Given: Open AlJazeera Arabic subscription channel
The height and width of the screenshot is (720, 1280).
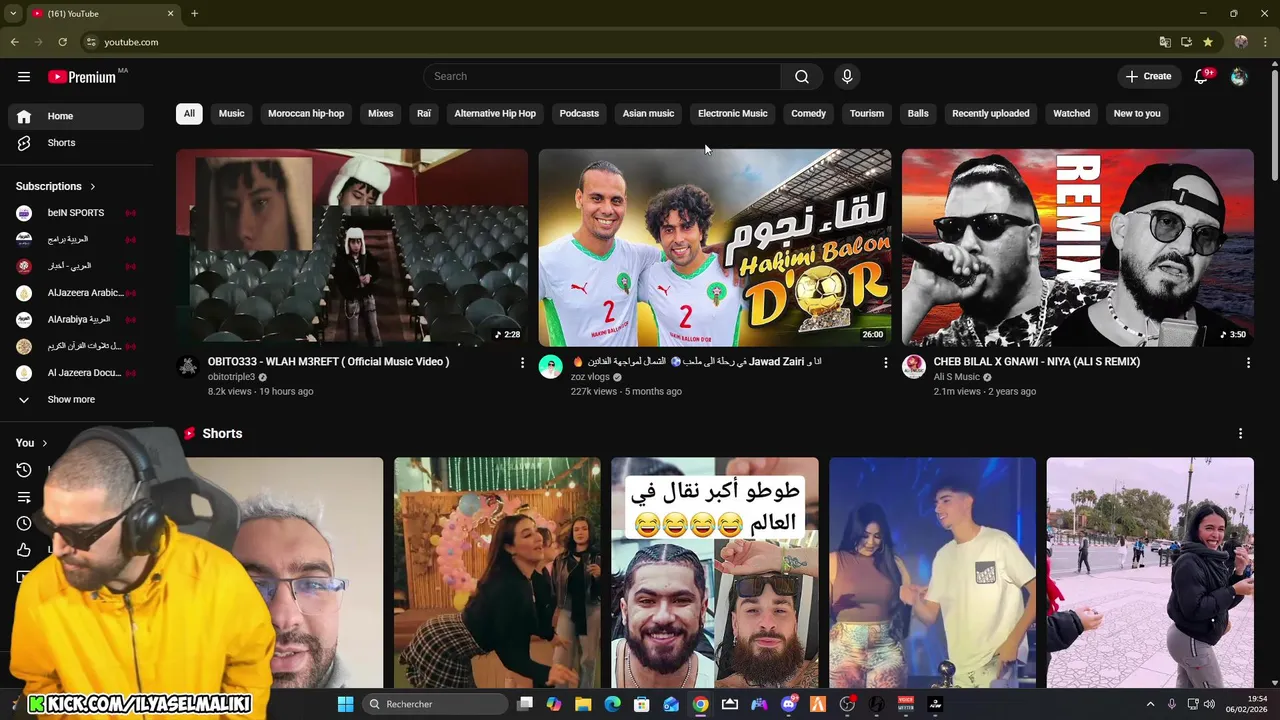Looking at the screenshot, I should 76,293.
